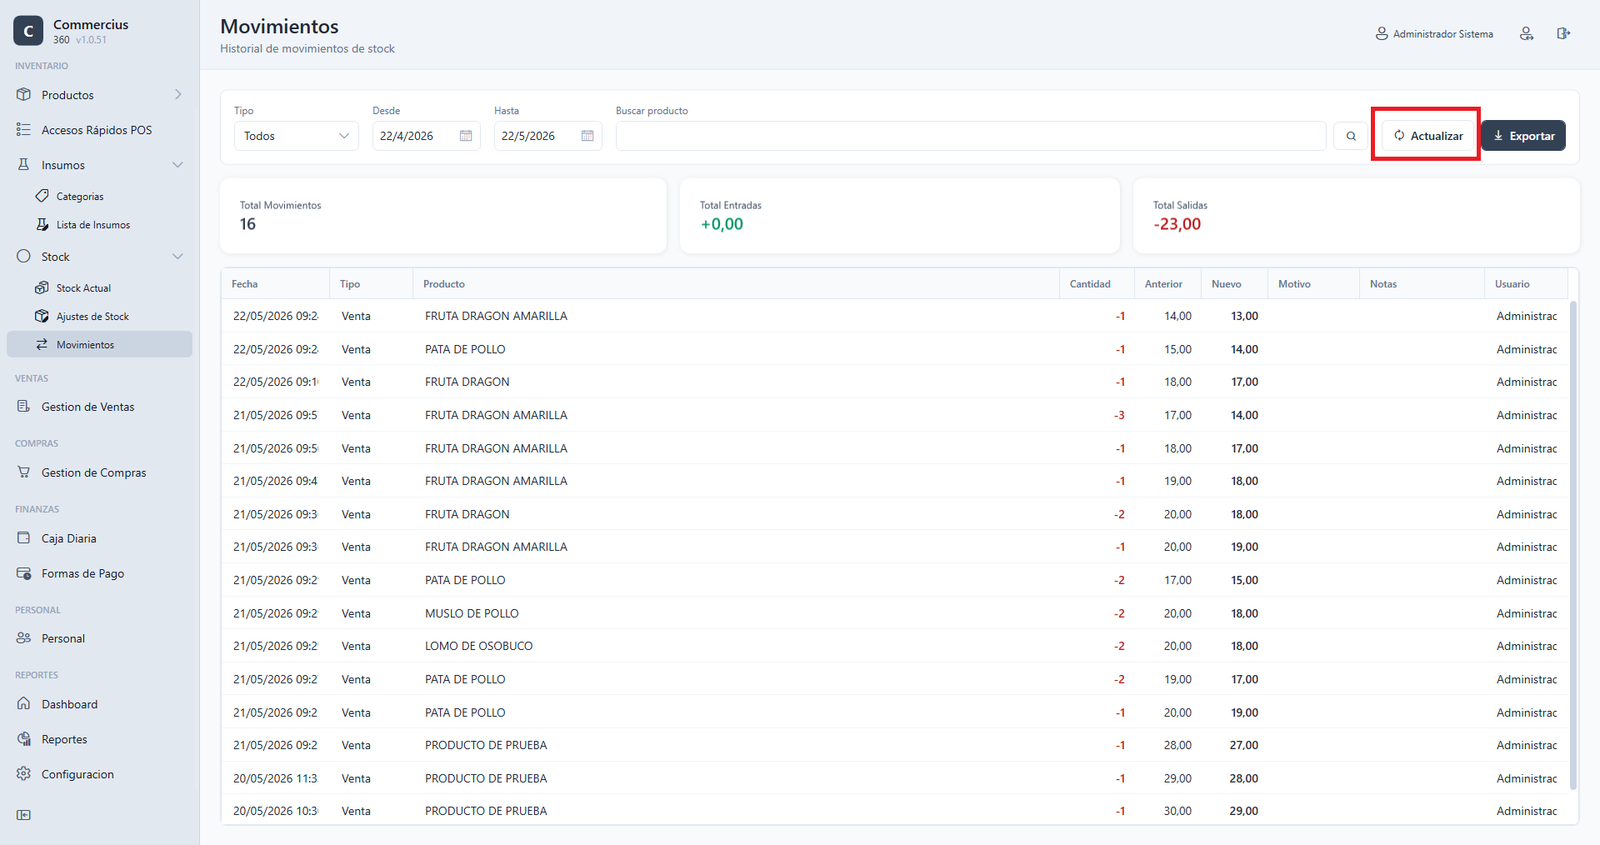Expand the Productos sidebar chevron
The height and width of the screenshot is (845, 1600).
[x=178, y=95]
